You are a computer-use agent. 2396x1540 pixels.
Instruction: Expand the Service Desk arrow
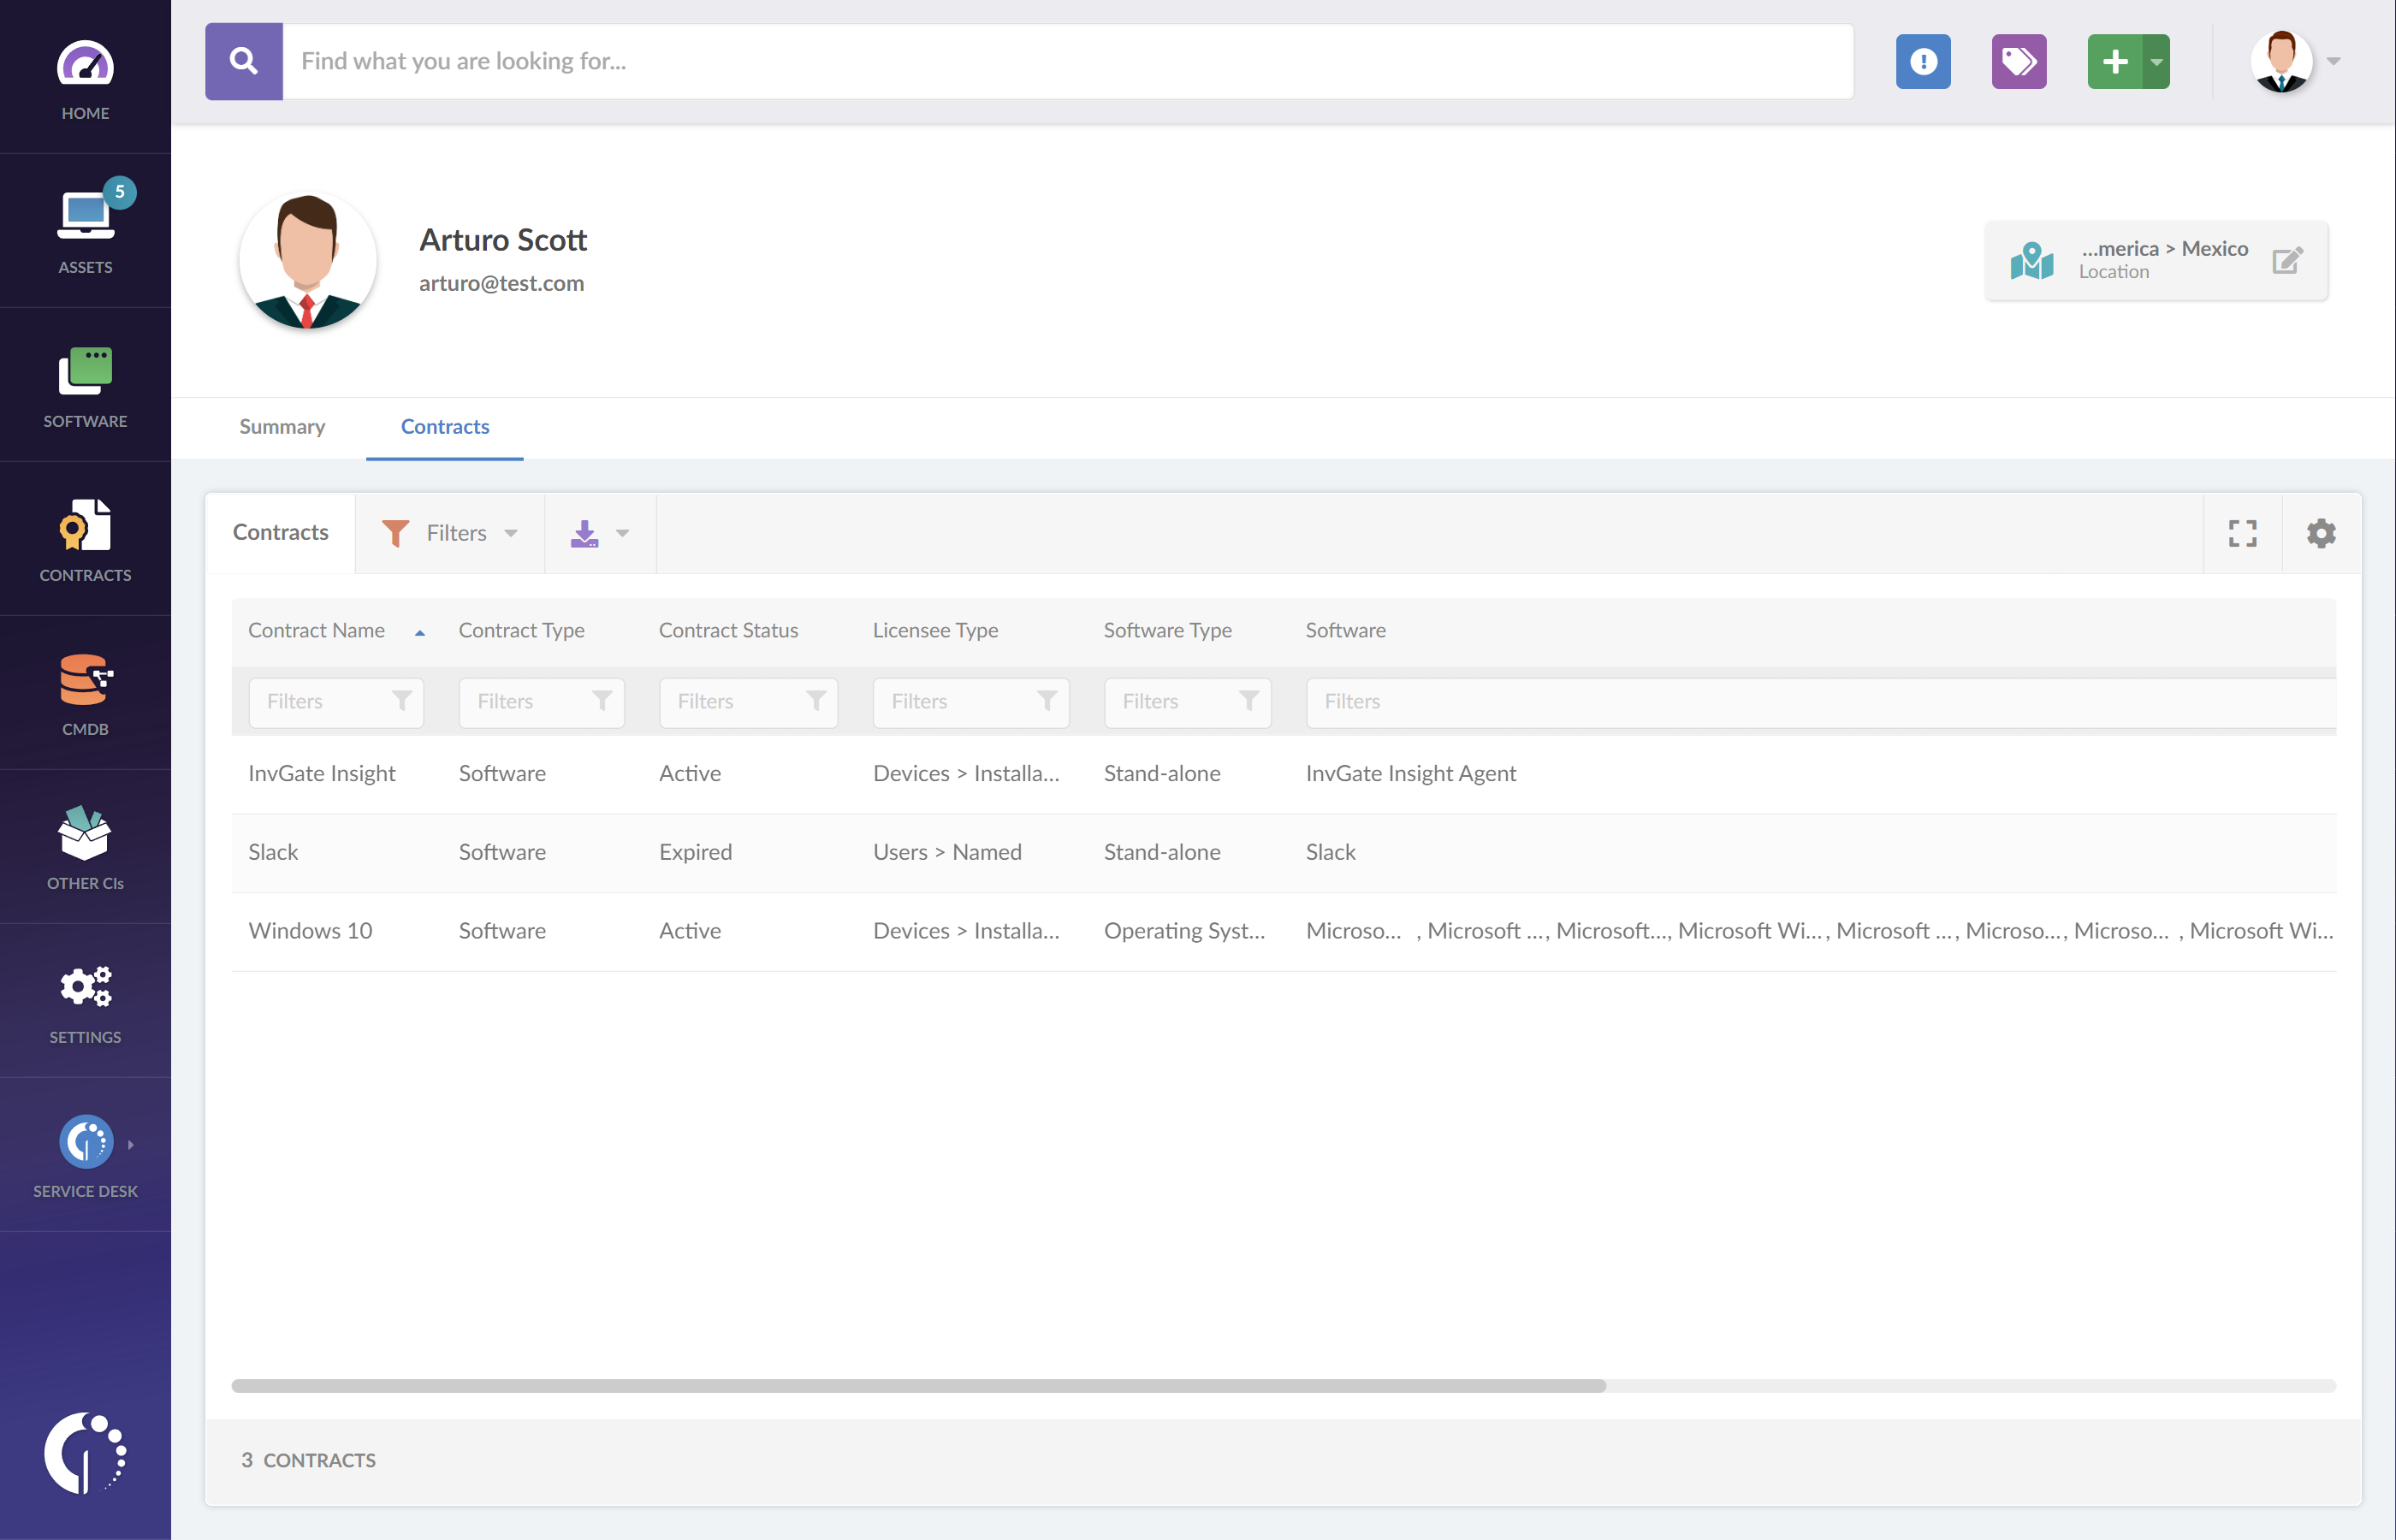click(131, 1144)
